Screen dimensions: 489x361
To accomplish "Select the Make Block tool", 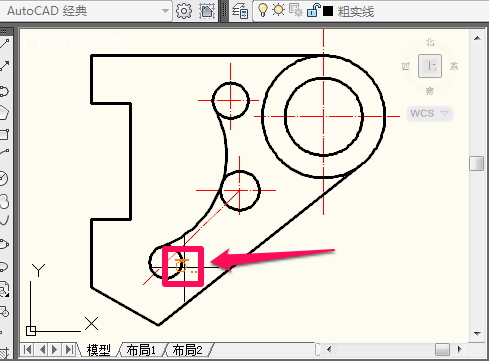I will tap(4, 312).
